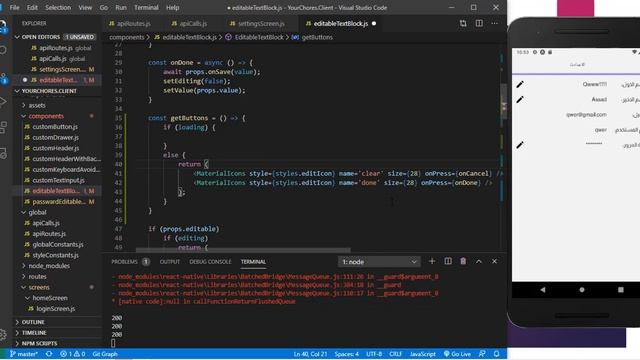Open the notifications bell in status bar
Image resolution: width=640 pixels, height=360 pixels.
[496, 354]
